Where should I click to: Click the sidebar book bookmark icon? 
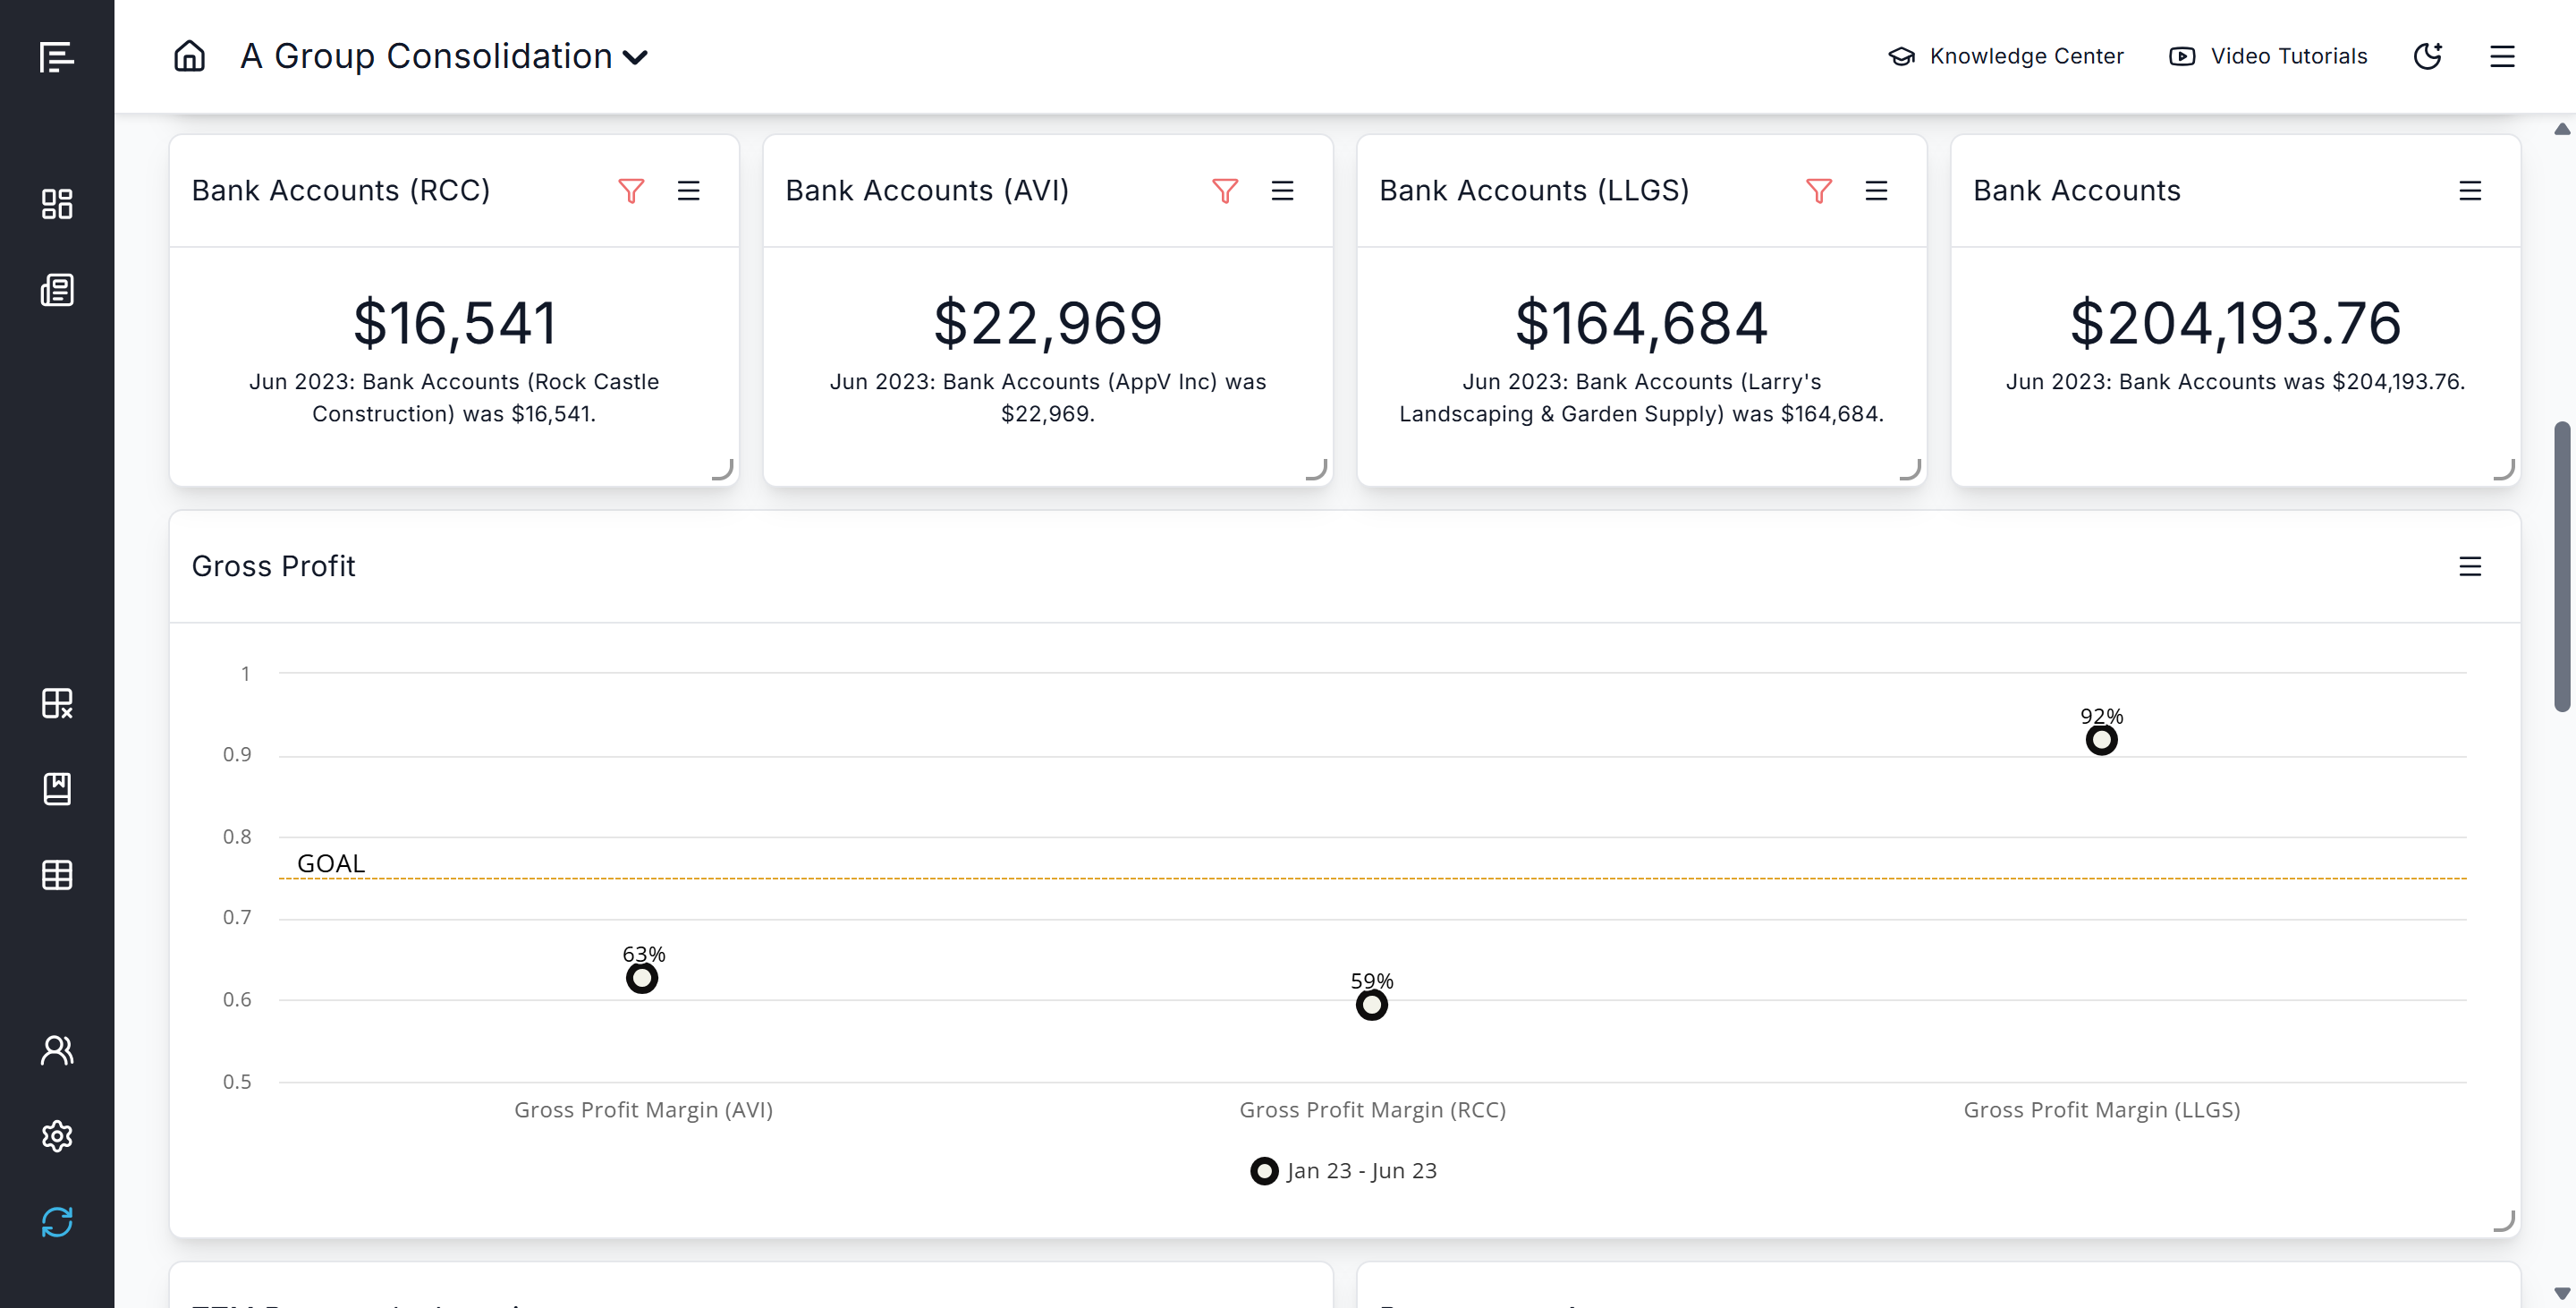tap(57, 789)
